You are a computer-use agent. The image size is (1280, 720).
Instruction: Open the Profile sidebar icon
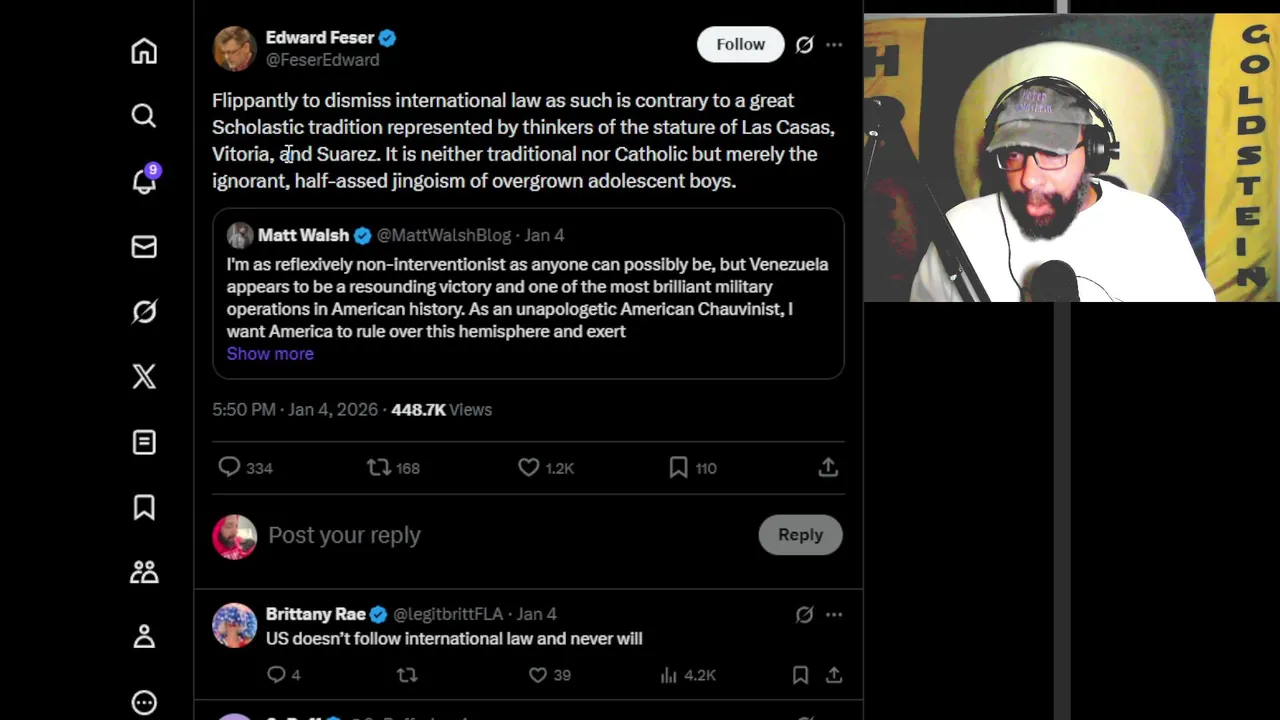click(144, 637)
